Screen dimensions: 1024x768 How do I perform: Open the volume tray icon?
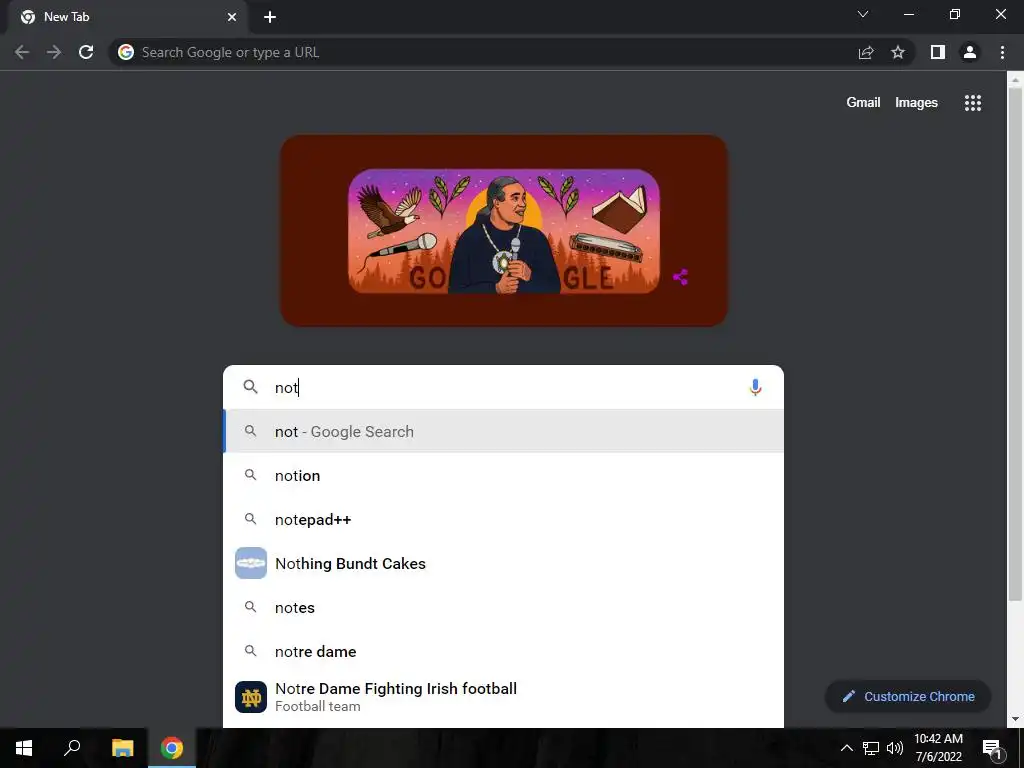pos(895,748)
